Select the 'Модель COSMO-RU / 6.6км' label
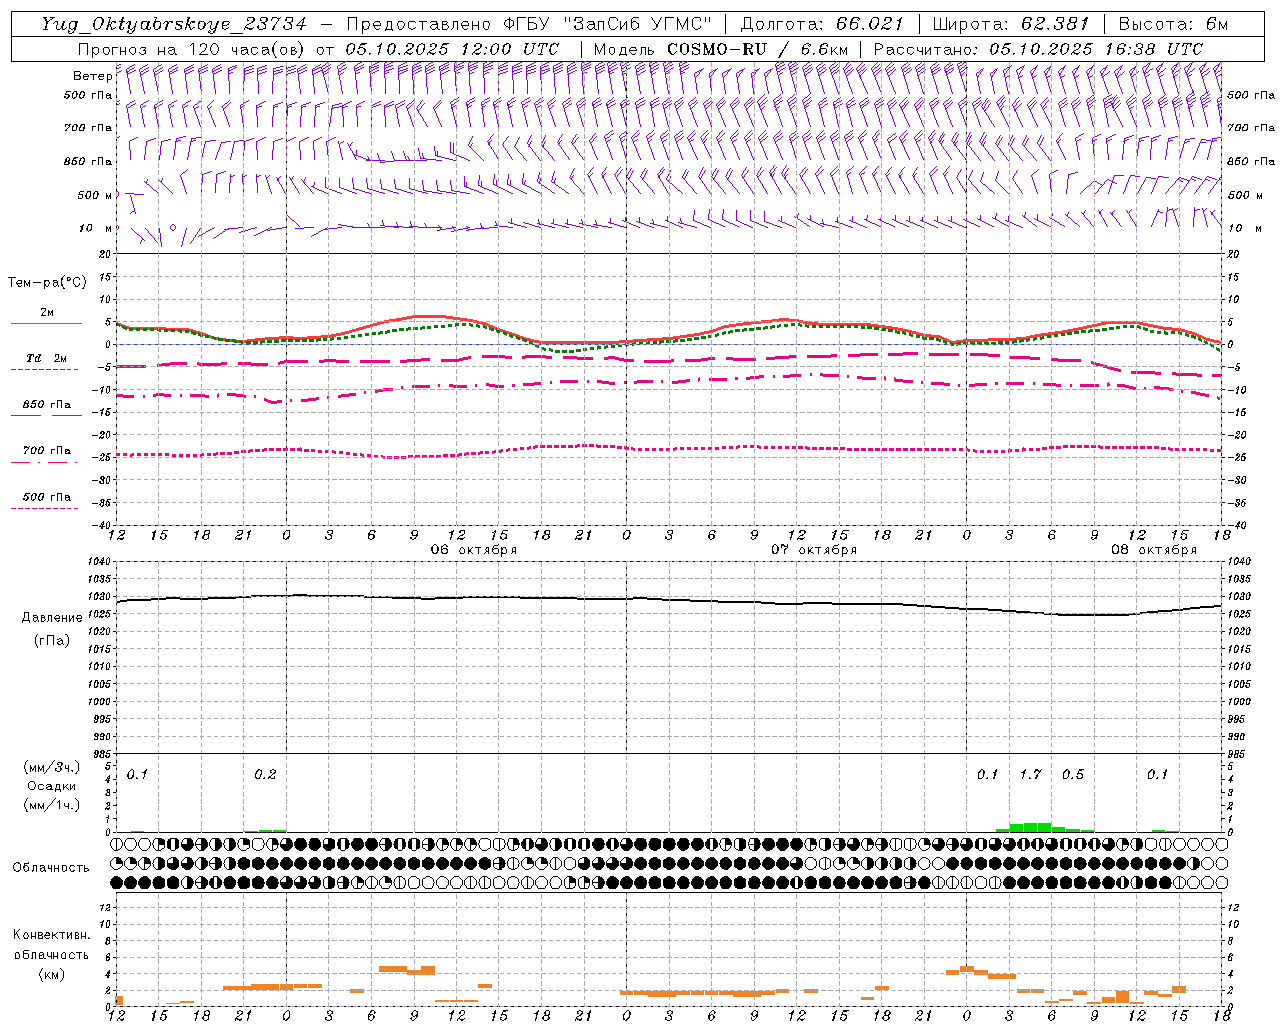 720,49
